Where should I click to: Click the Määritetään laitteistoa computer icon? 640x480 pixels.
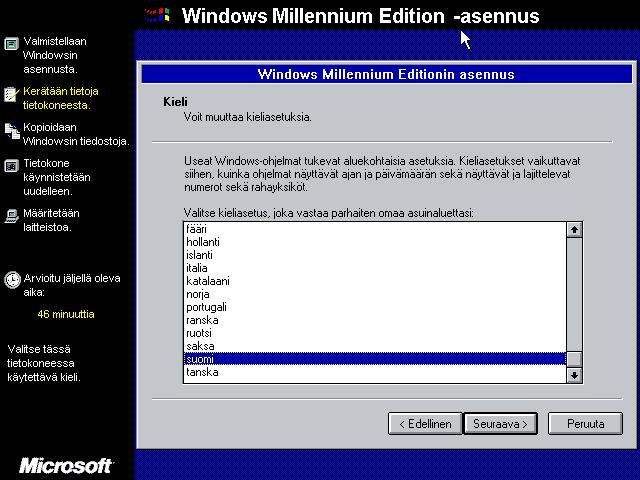(x=11, y=216)
